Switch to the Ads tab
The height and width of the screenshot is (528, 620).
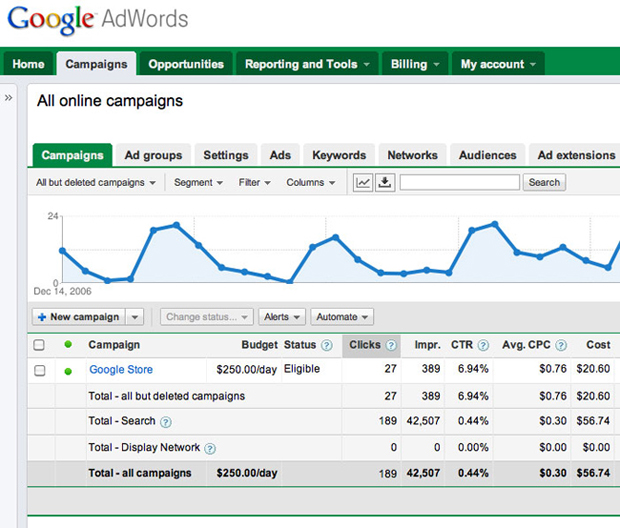coord(280,155)
